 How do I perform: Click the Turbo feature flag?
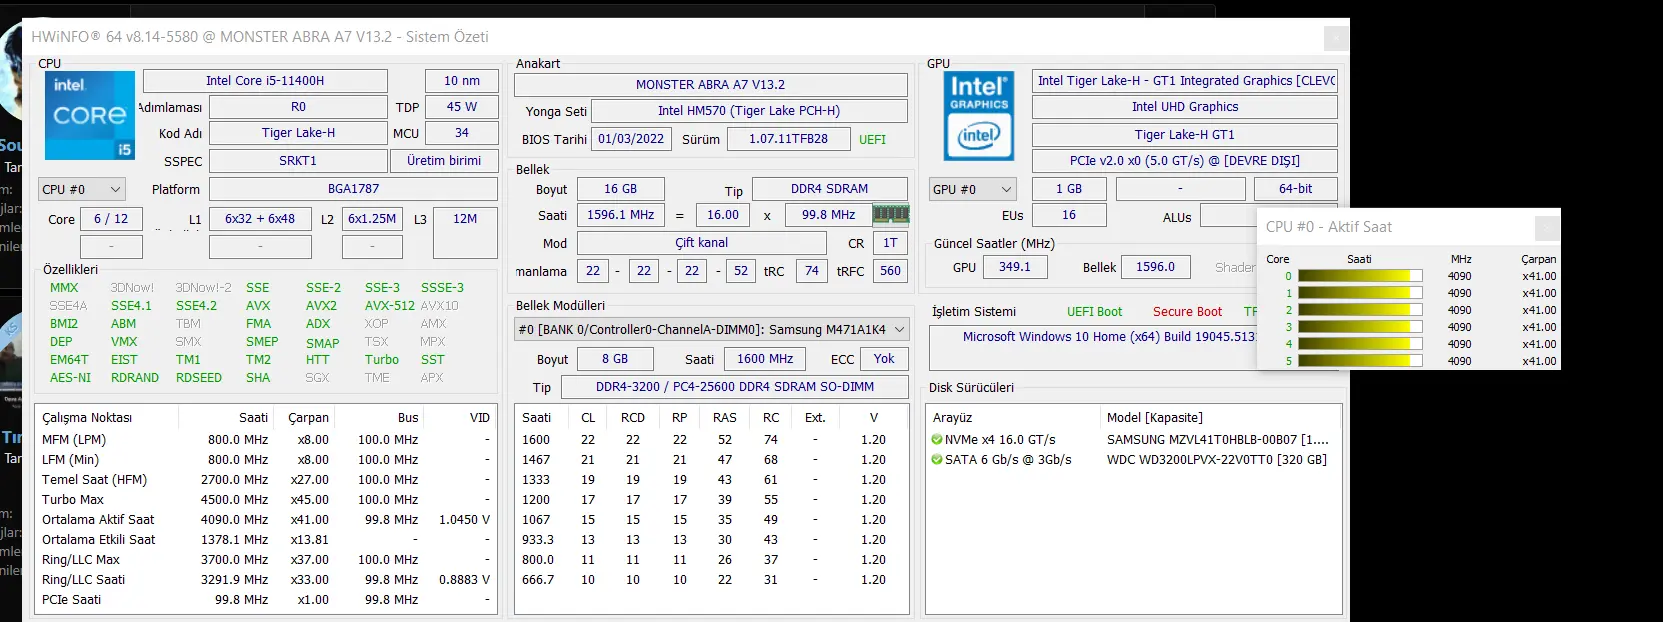pos(382,360)
